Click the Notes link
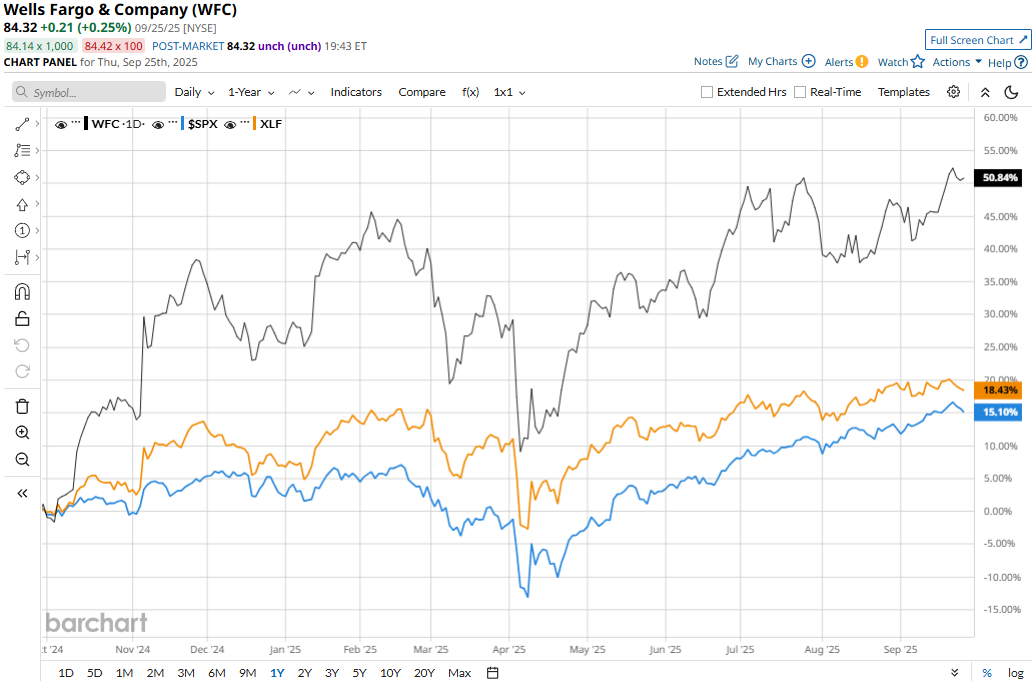This screenshot has height=681, width=1032. click(x=708, y=61)
